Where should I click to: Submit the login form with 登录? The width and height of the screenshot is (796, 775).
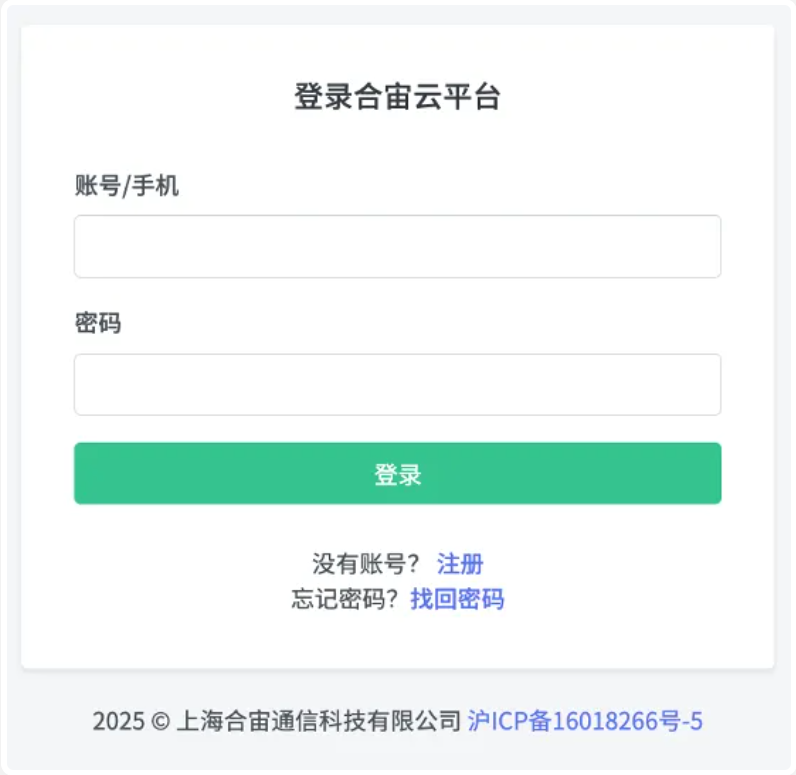tap(397, 474)
